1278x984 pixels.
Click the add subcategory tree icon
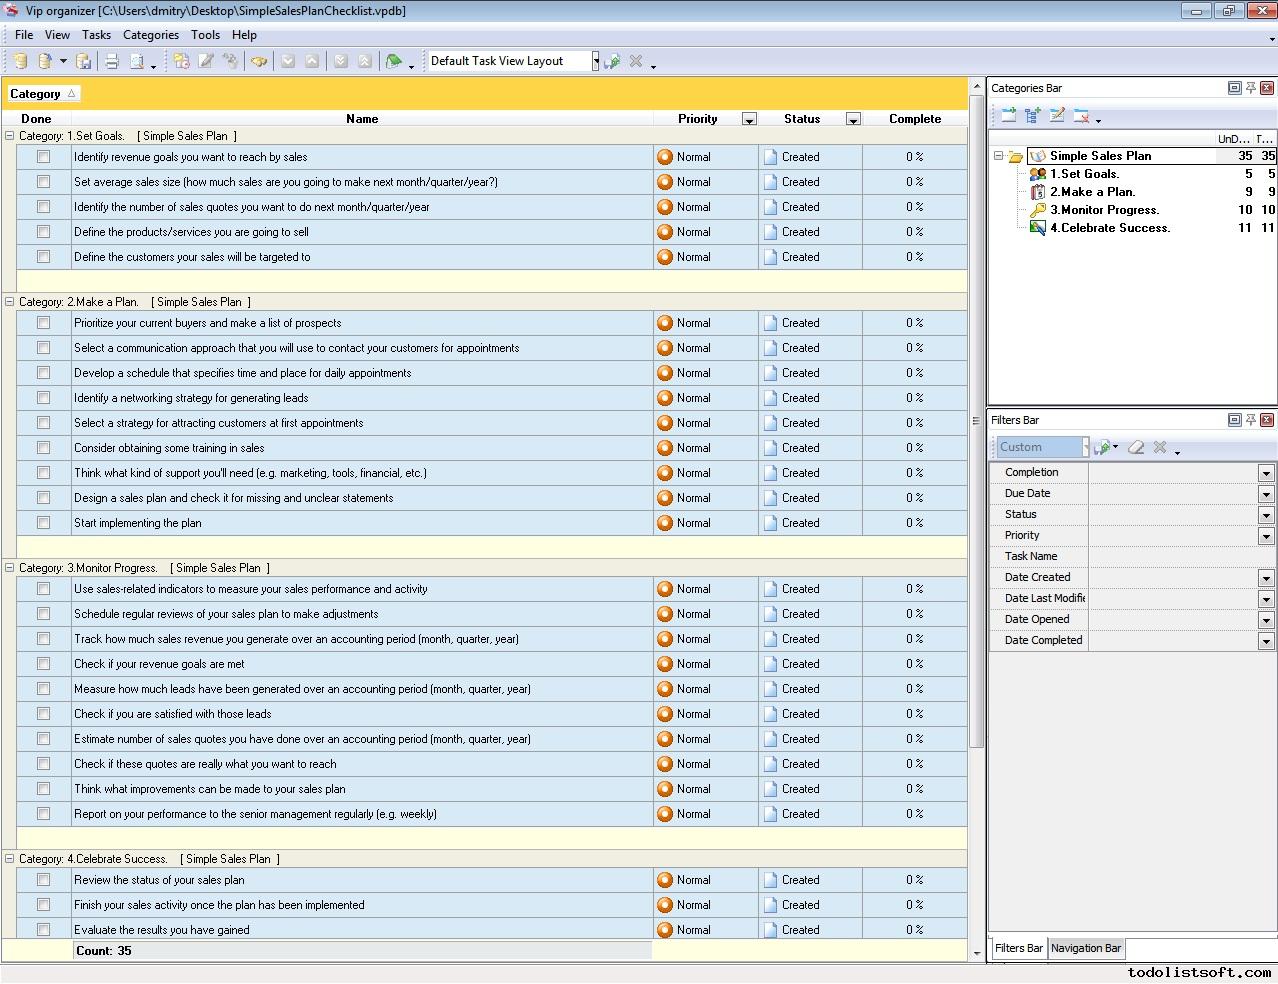1032,116
